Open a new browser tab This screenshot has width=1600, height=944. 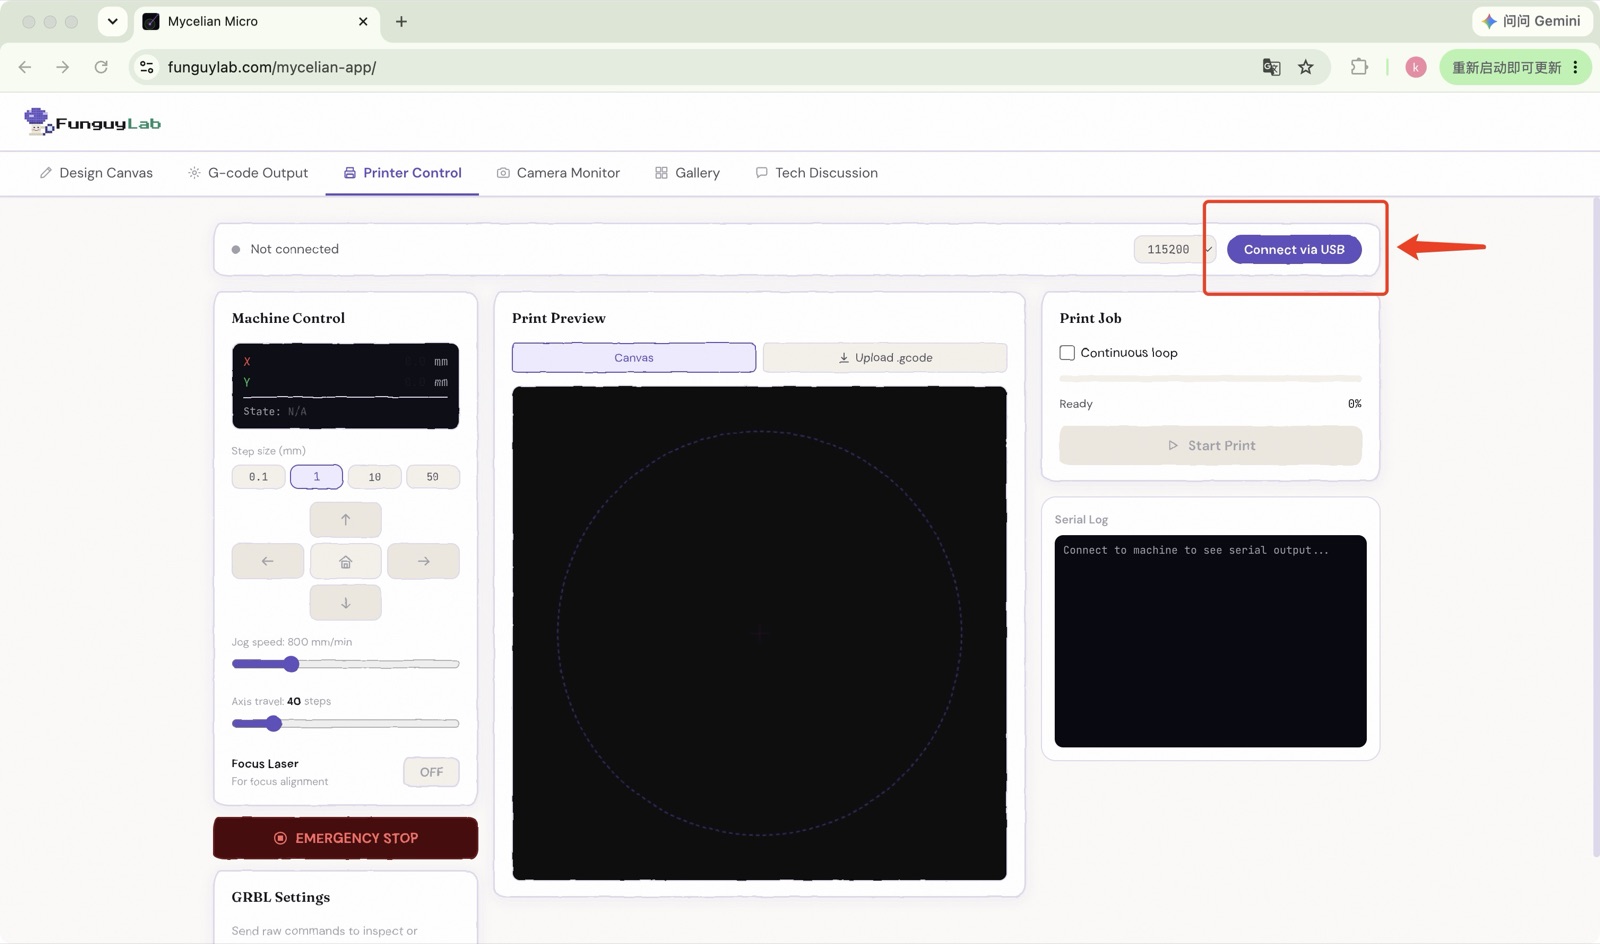click(401, 21)
